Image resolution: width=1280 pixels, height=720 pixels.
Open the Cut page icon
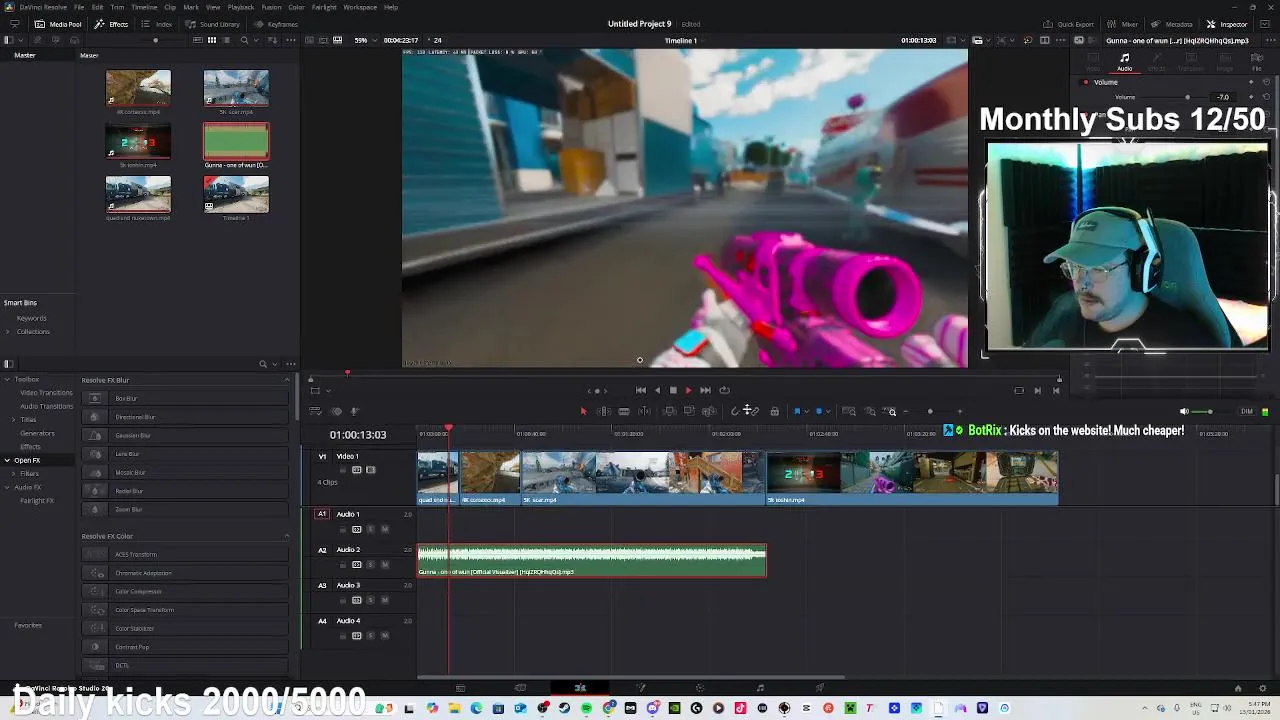520,688
